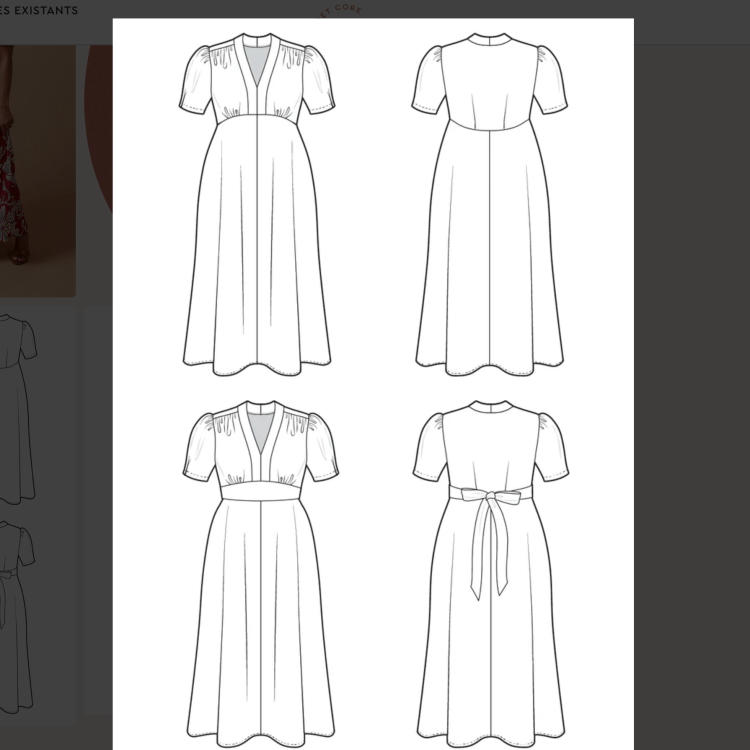
Task: Dismiss lightbox via dark area on the right
Action: click(692, 400)
